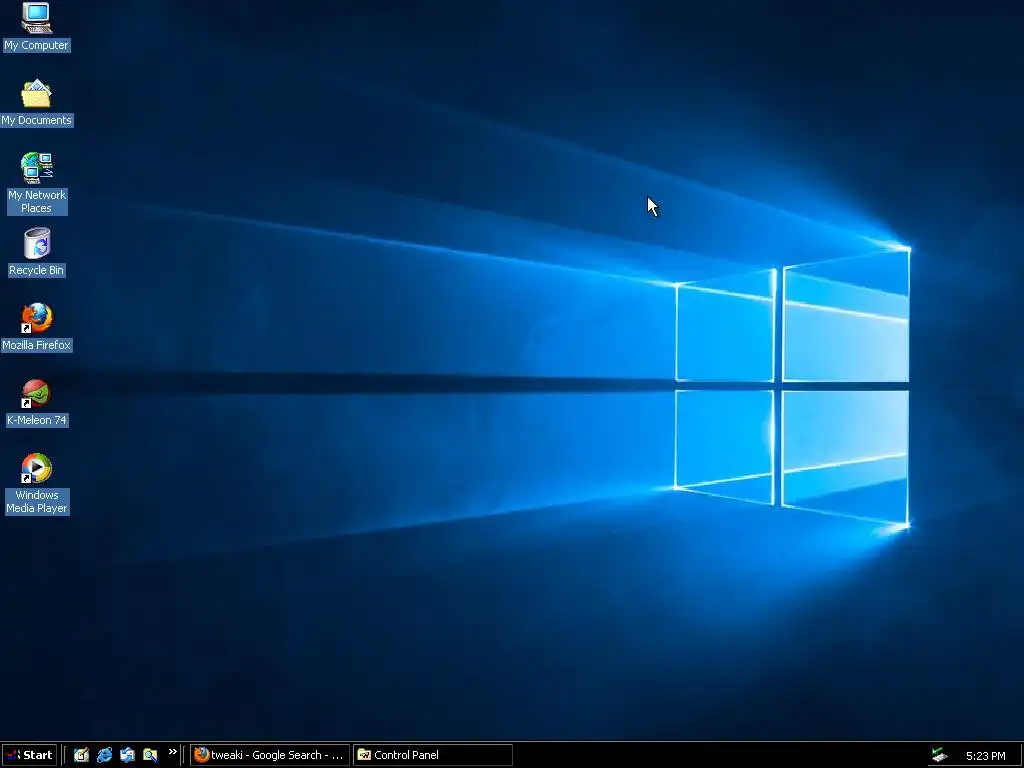Switch to the tweaki Google Search Firefox window
The width and height of the screenshot is (1024, 768).
pyautogui.click(x=270, y=755)
